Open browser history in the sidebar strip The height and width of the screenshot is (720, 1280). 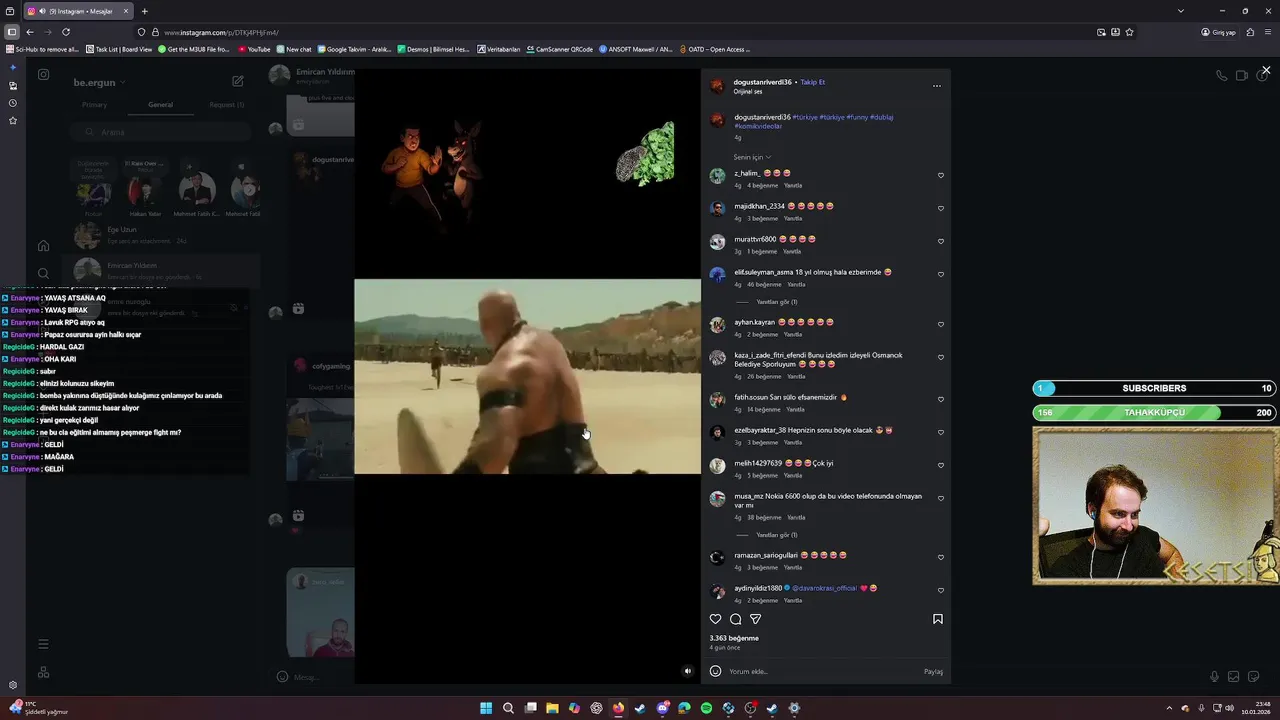pyautogui.click(x=12, y=103)
